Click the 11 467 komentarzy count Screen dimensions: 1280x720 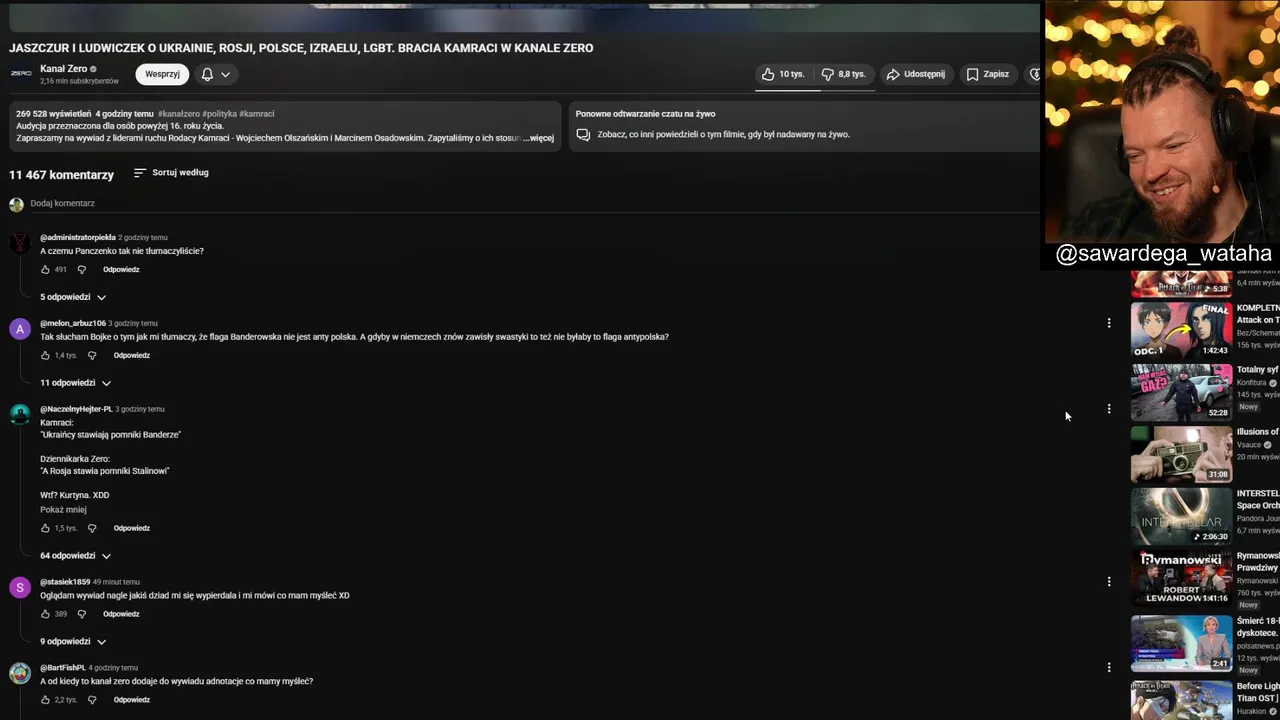pos(62,175)
